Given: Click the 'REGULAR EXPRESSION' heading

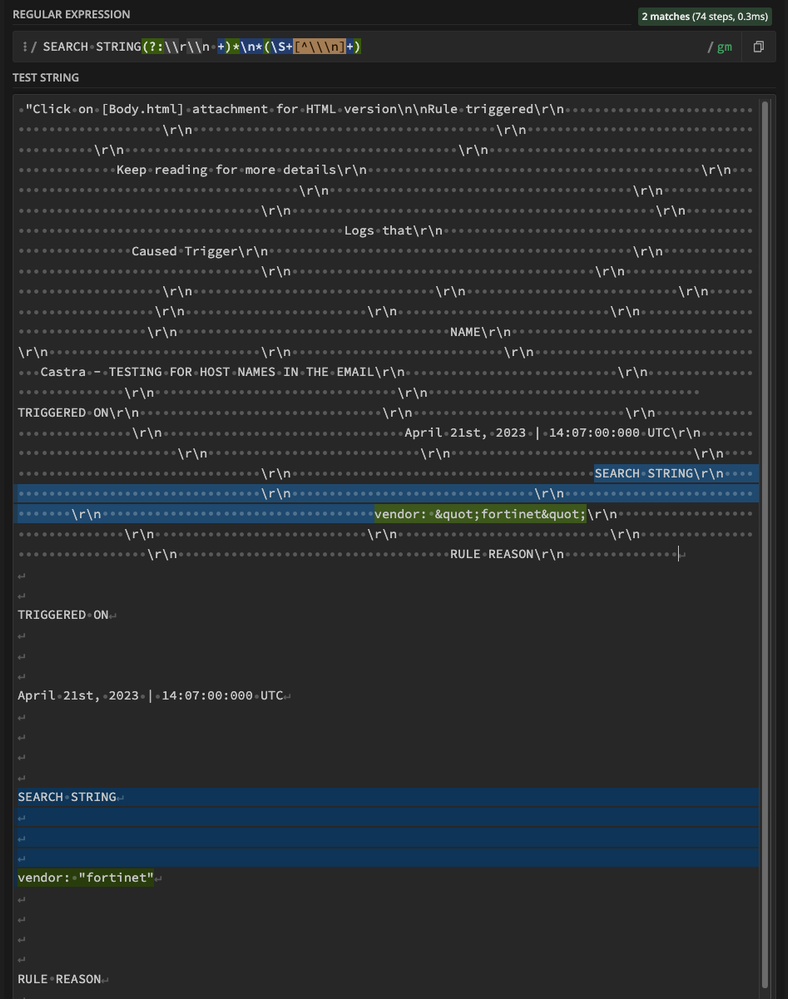Looking at the screenshot, I should (71, 14).
